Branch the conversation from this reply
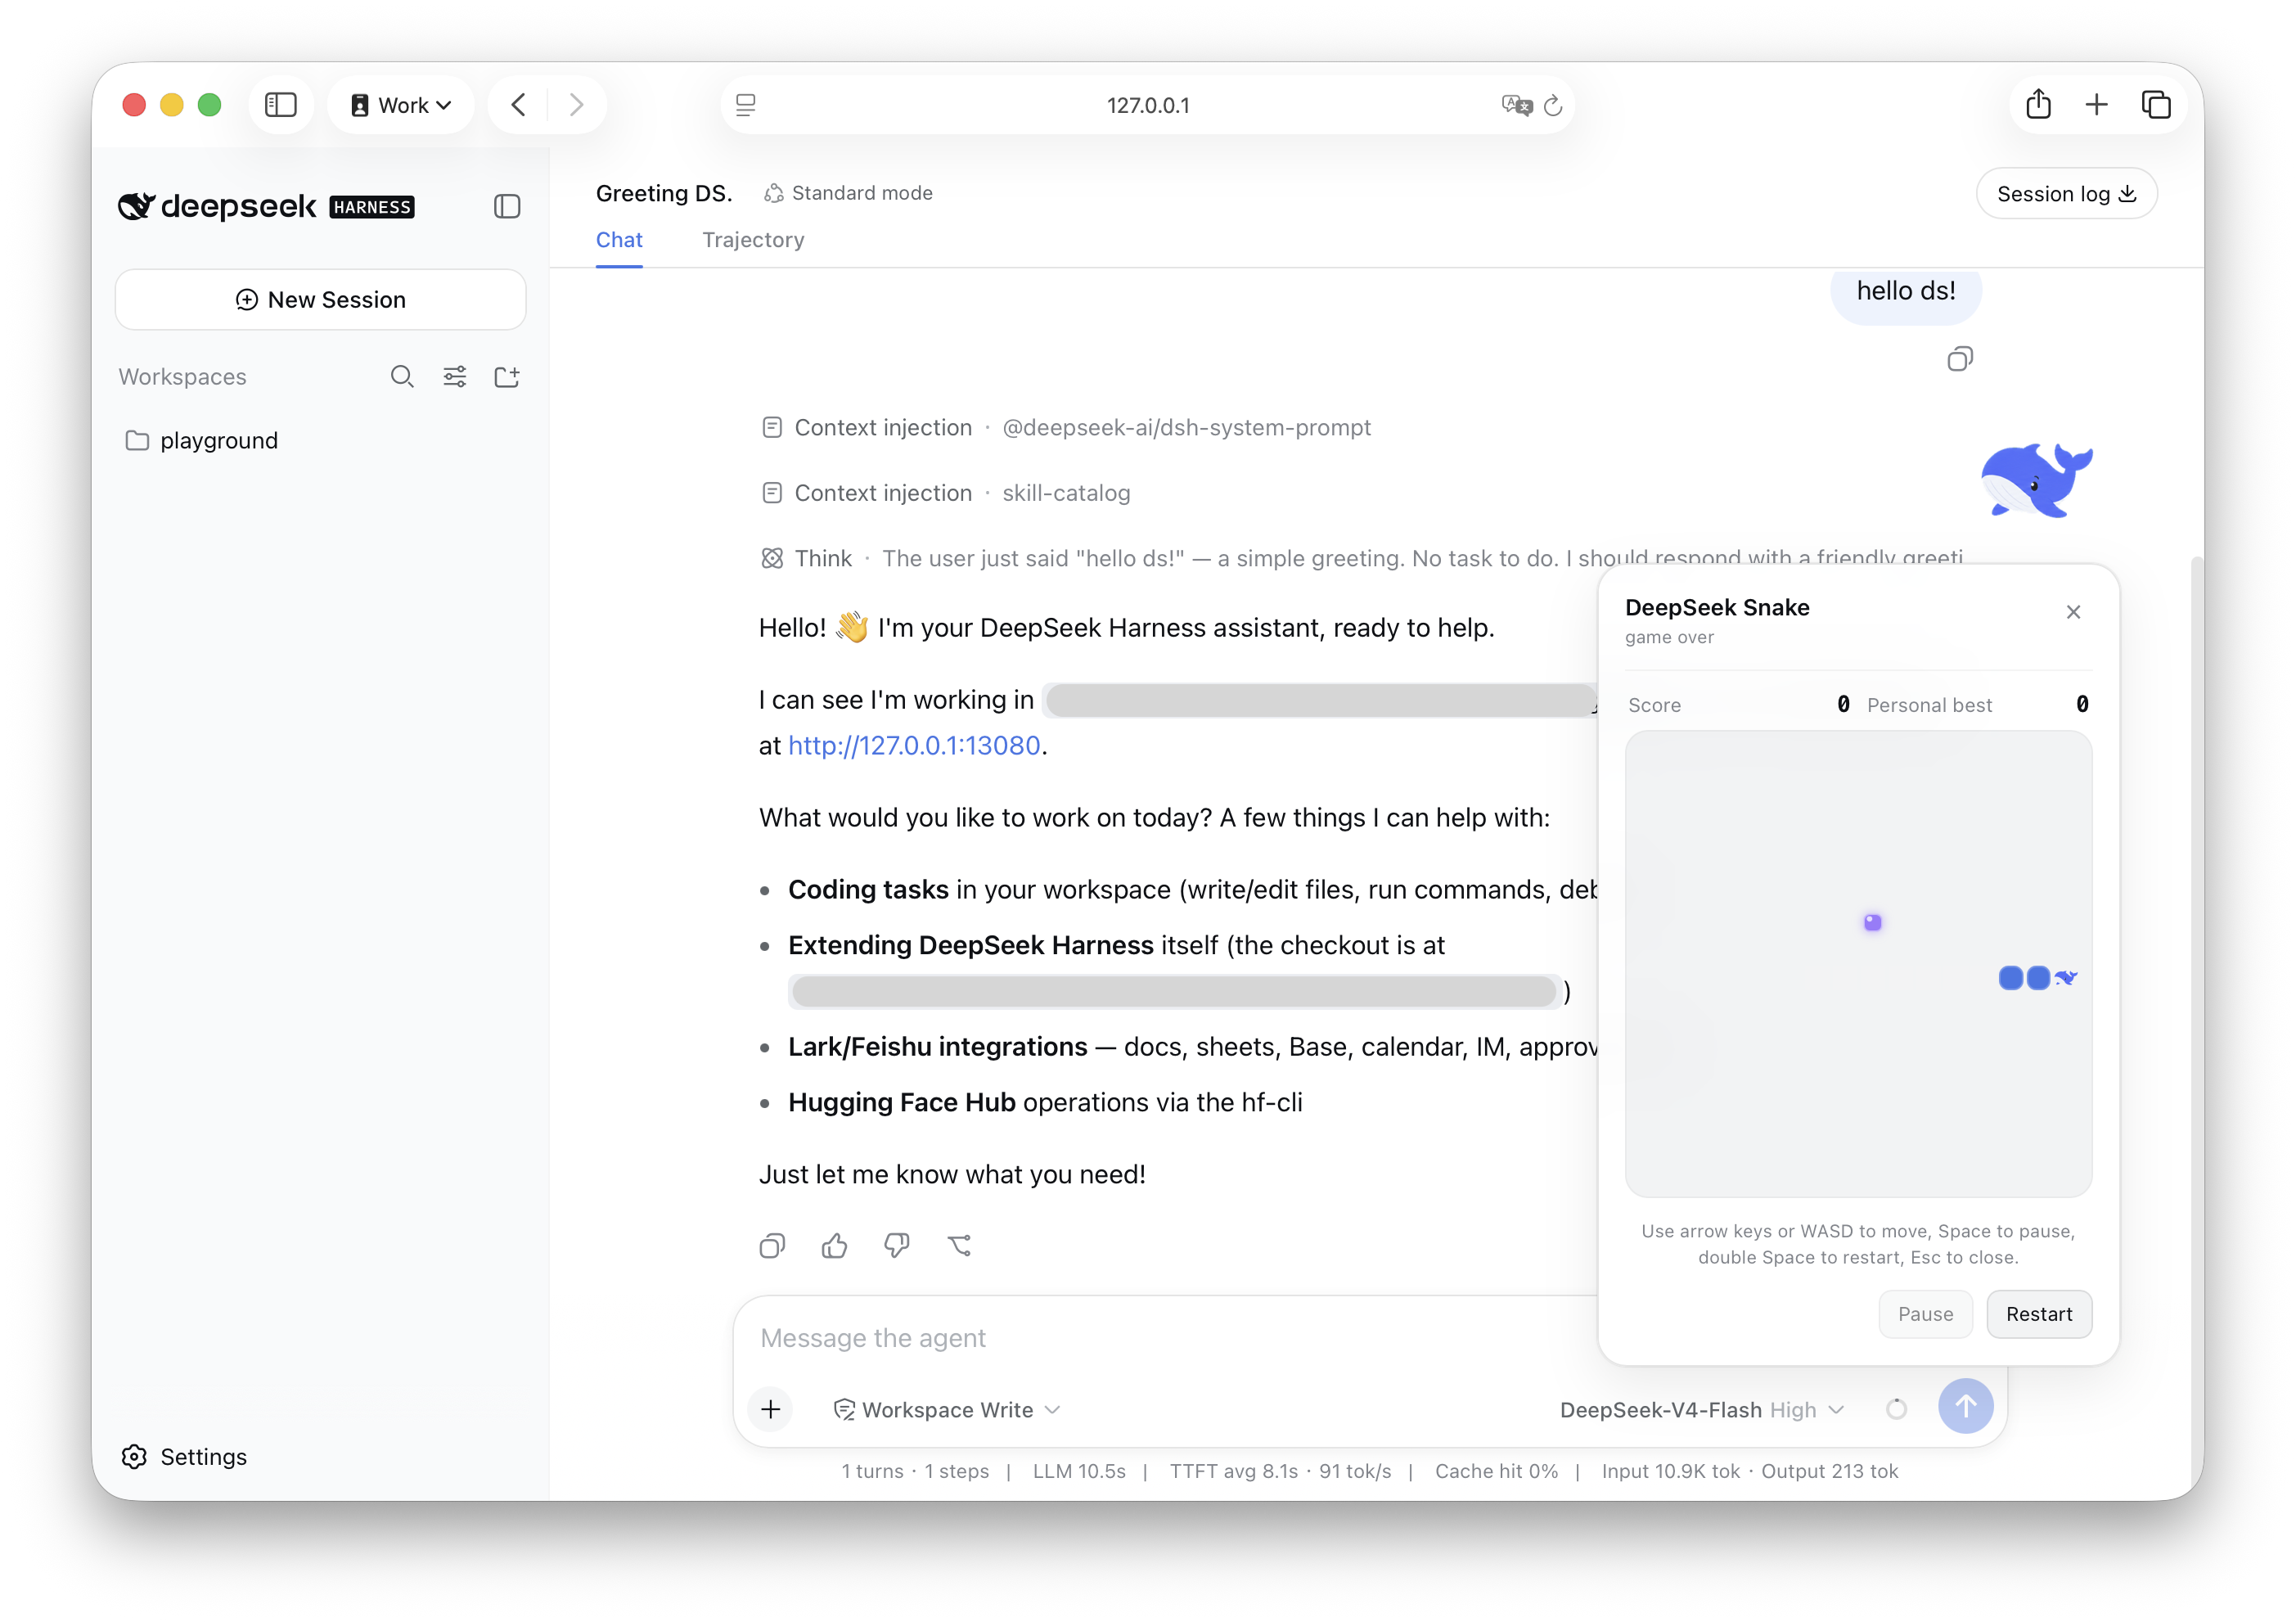2296x1622 pixels. pyautogui.click(x=959, y=1245)
